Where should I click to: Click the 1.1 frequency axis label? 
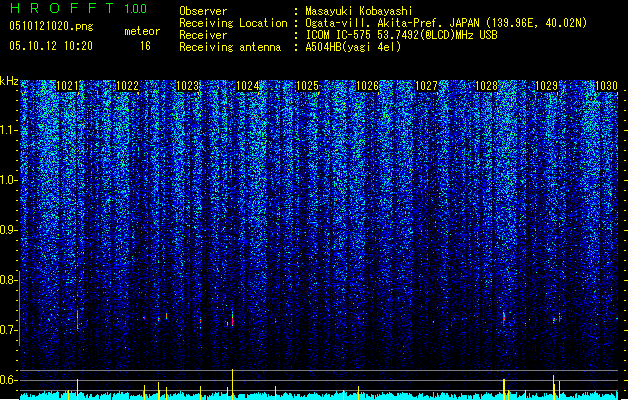(x=8, y=130)
